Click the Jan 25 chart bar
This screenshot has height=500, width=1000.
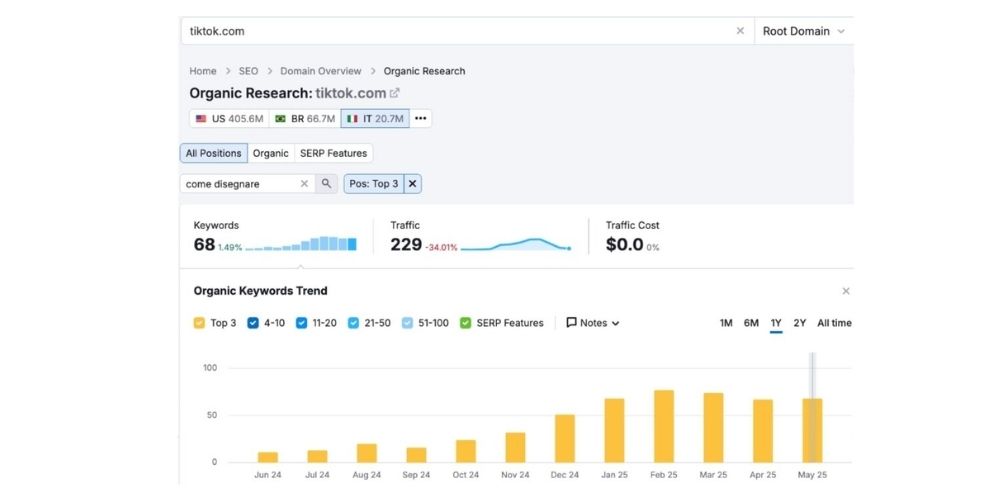pos(615,430)
